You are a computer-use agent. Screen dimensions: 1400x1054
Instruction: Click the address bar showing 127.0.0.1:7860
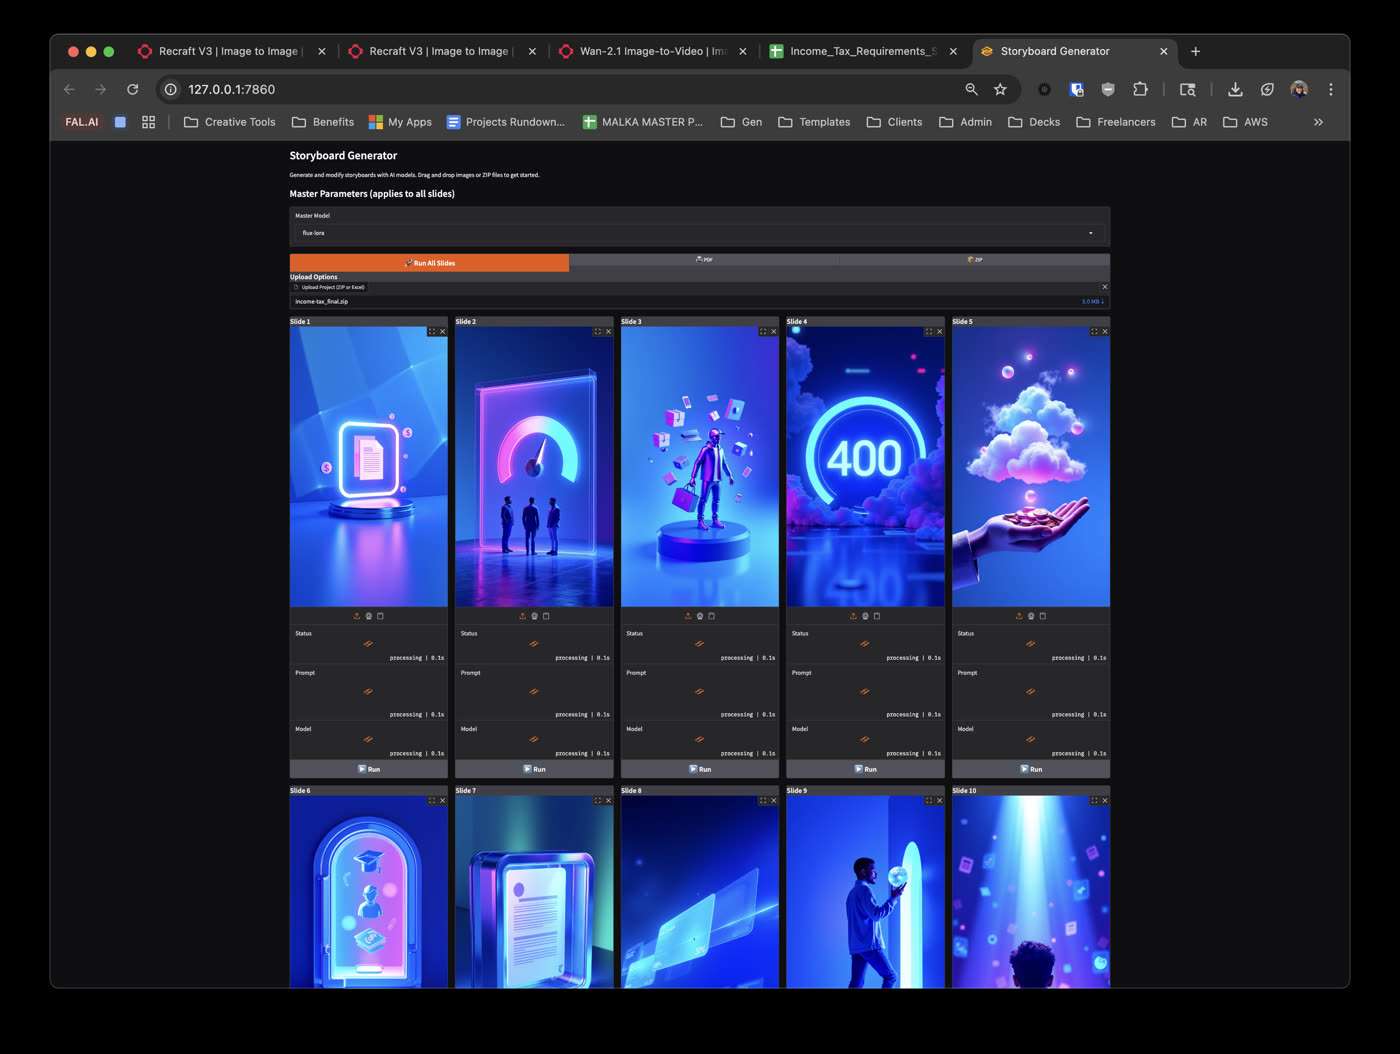click(x=560, y=89)
